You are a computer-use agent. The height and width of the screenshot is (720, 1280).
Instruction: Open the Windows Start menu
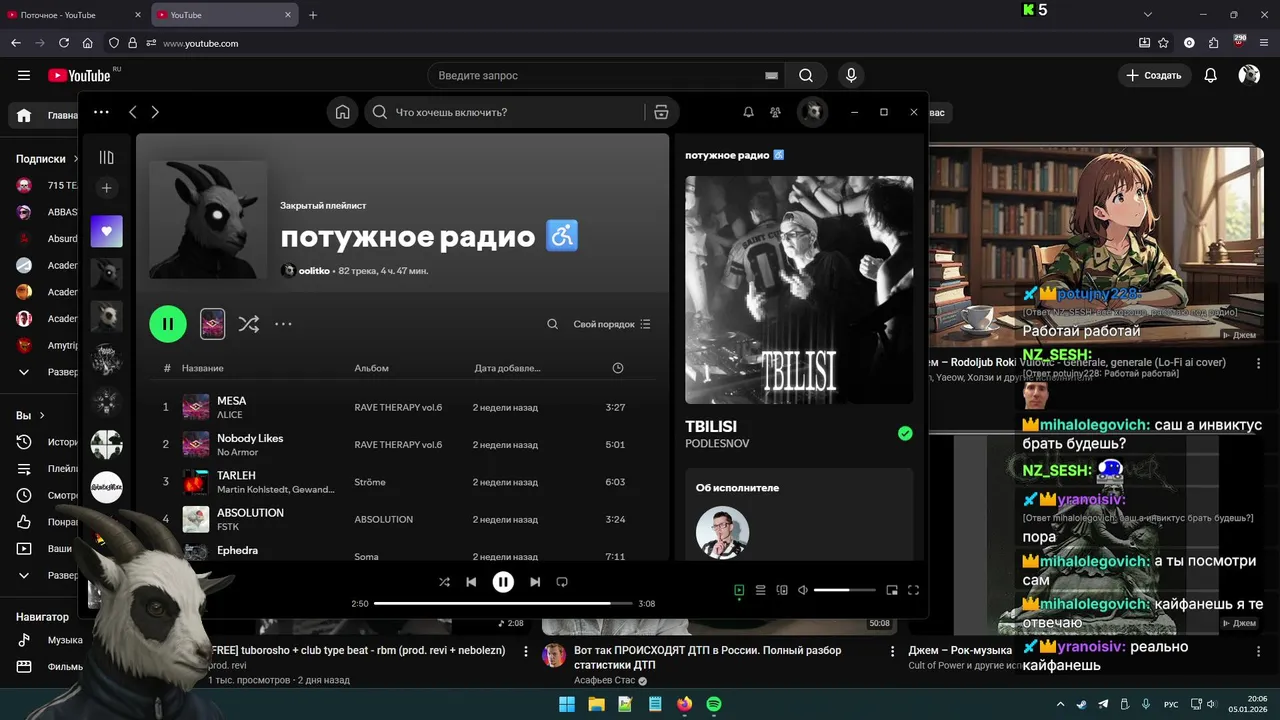point(565,704)
